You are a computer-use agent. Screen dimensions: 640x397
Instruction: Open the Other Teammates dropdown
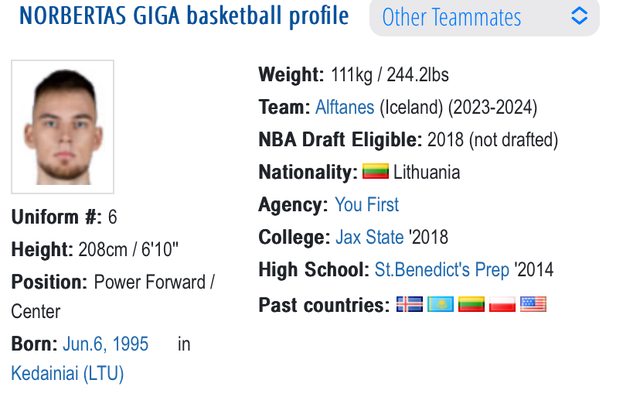point(484,17)
